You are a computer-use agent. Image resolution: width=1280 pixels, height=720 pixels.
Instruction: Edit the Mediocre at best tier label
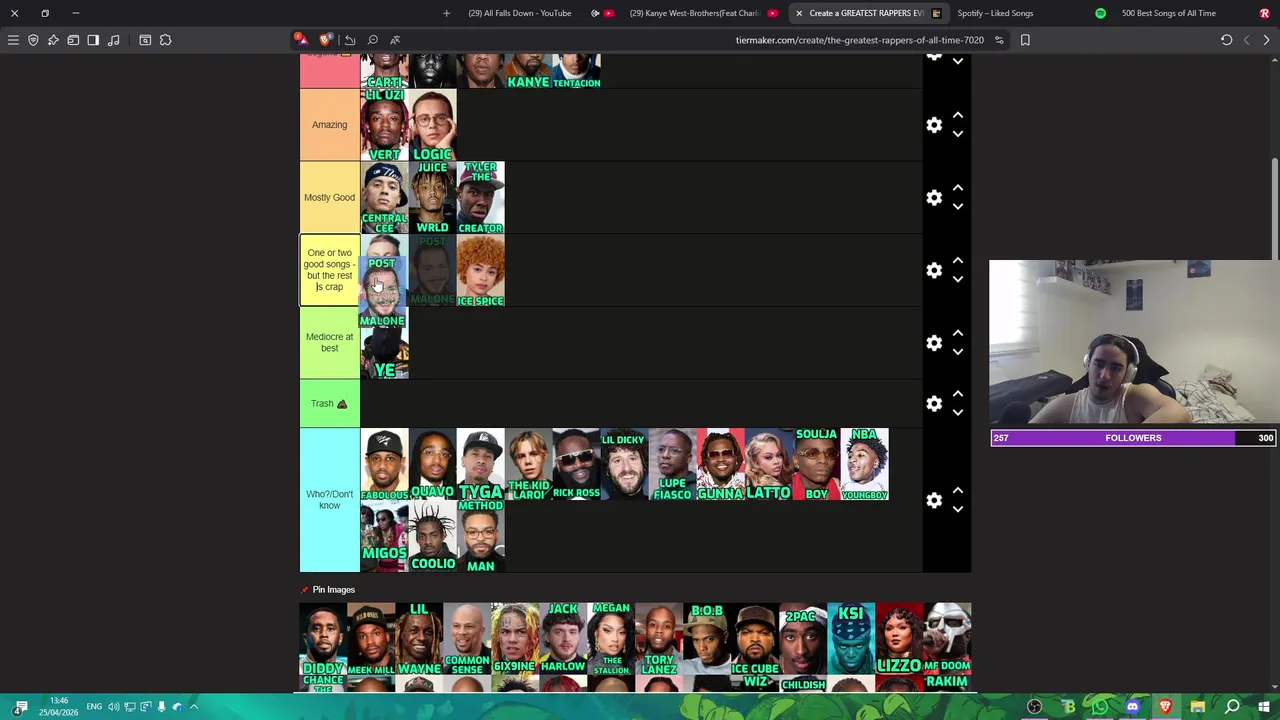(330, 343)
